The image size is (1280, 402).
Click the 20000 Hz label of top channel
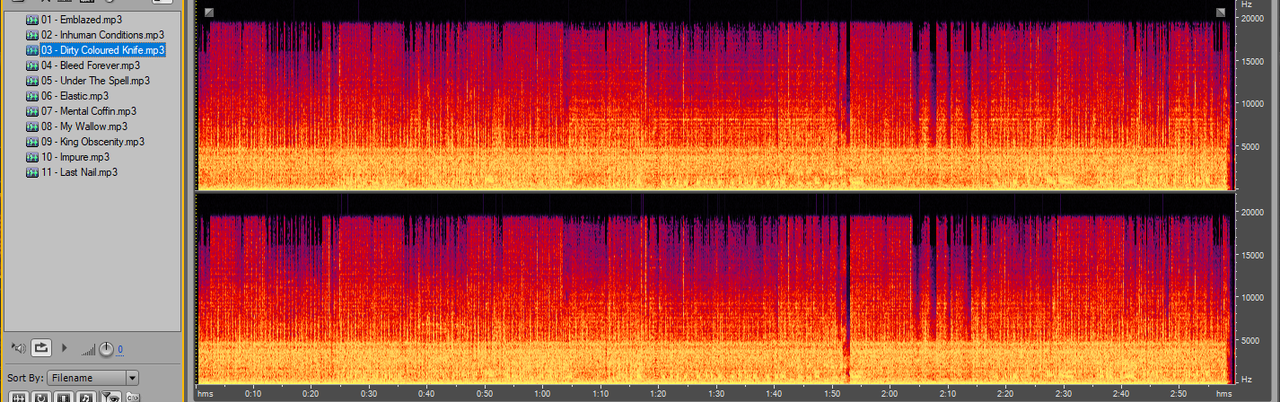tap(1252, 18)
